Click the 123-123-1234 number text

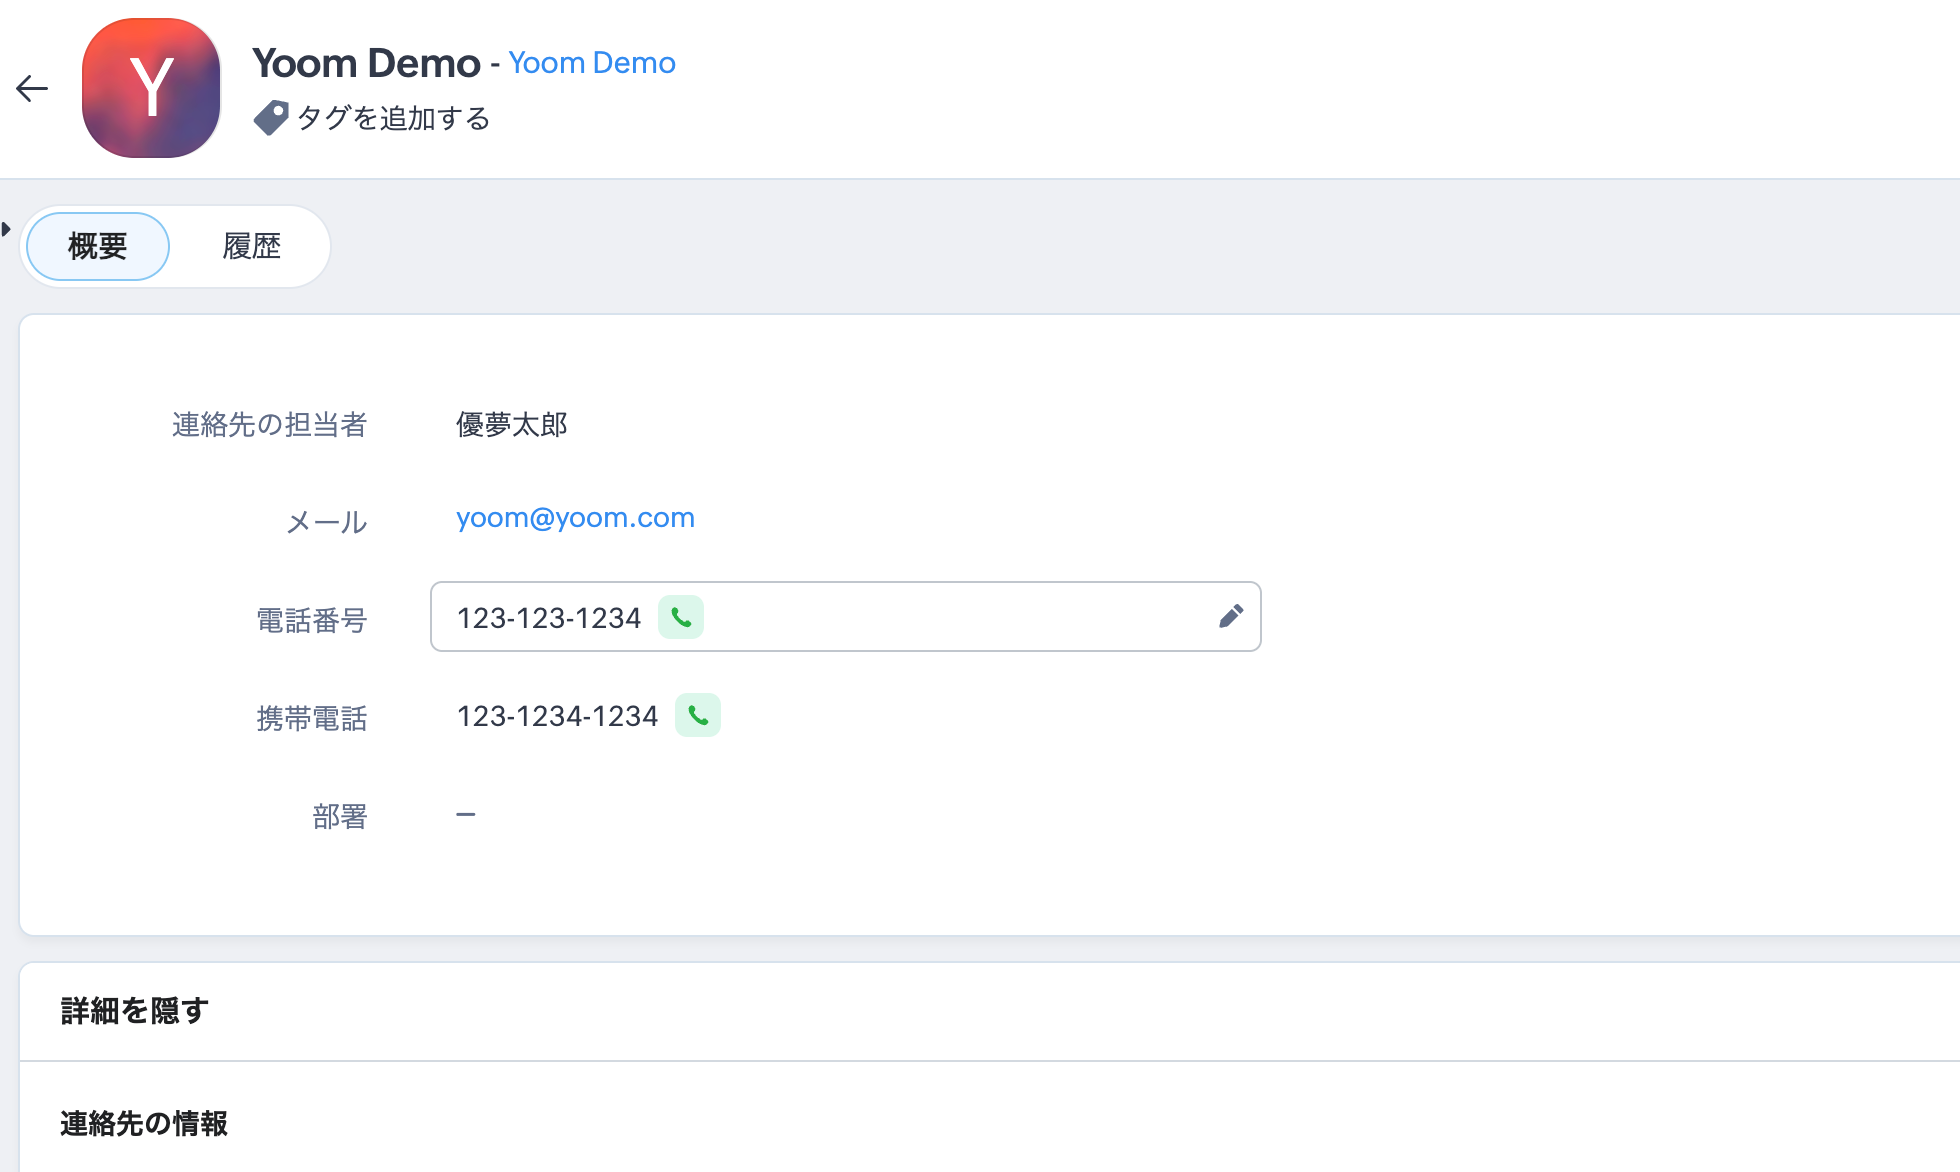548,618
